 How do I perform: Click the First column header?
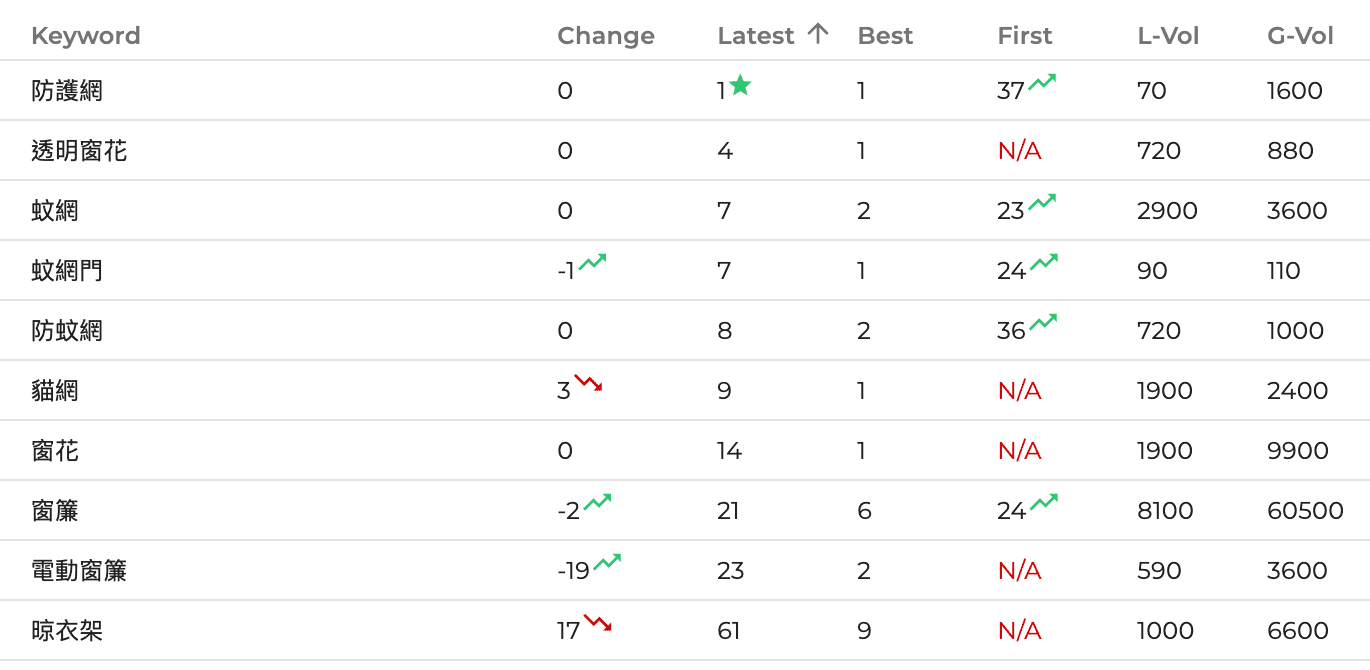(x=1024, y=36)
